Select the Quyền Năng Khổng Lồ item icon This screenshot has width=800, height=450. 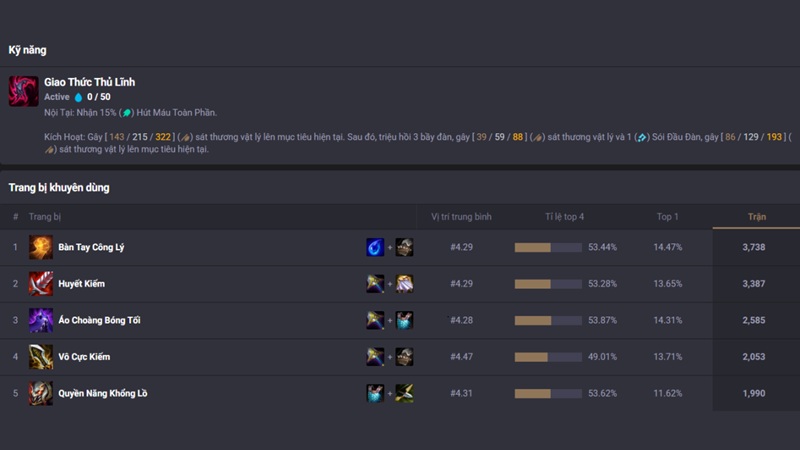click(x=41, y=393)
